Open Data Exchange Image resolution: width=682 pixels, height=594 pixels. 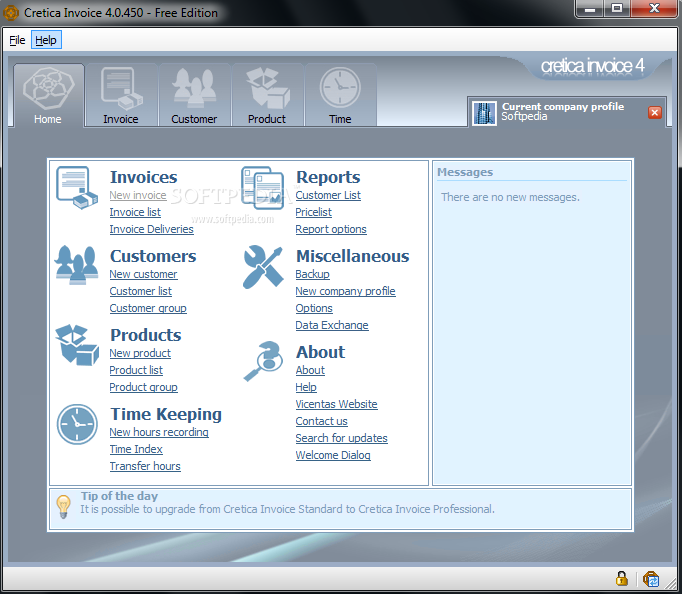tap(332, 325)
